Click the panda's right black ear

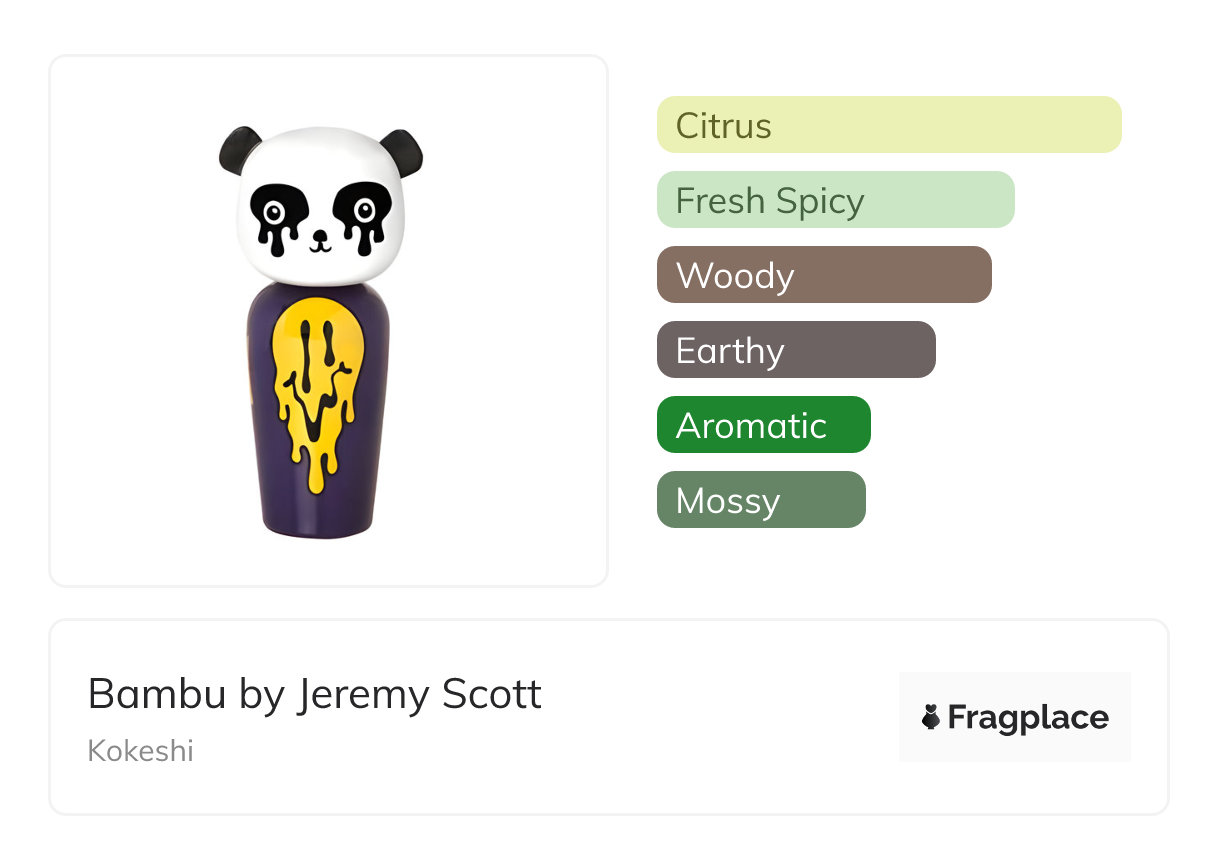pos(402,151)
